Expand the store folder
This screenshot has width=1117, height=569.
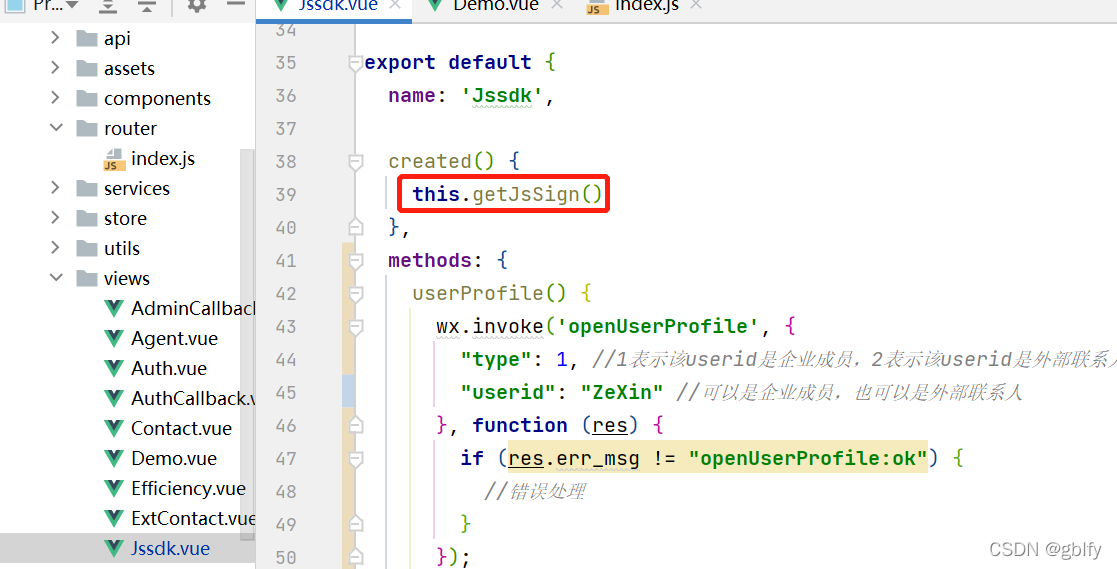coord(56,217)
